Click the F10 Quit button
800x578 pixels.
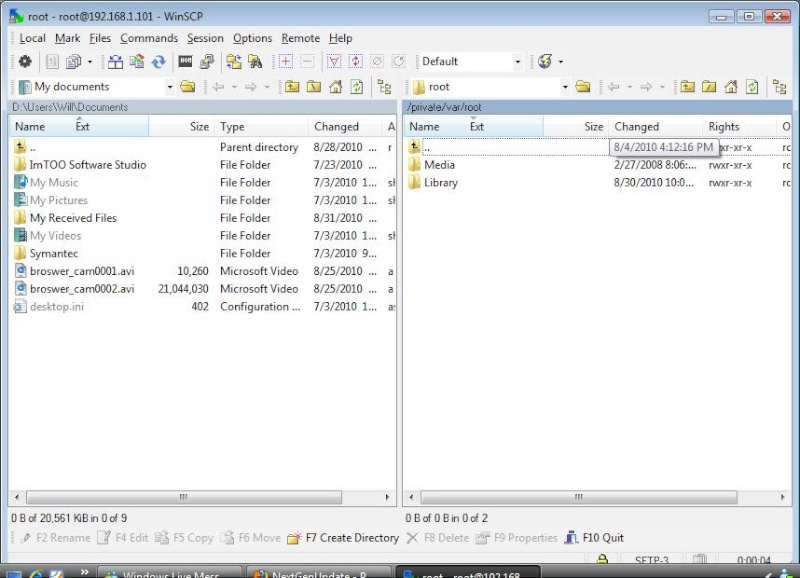tap(594, 538)
